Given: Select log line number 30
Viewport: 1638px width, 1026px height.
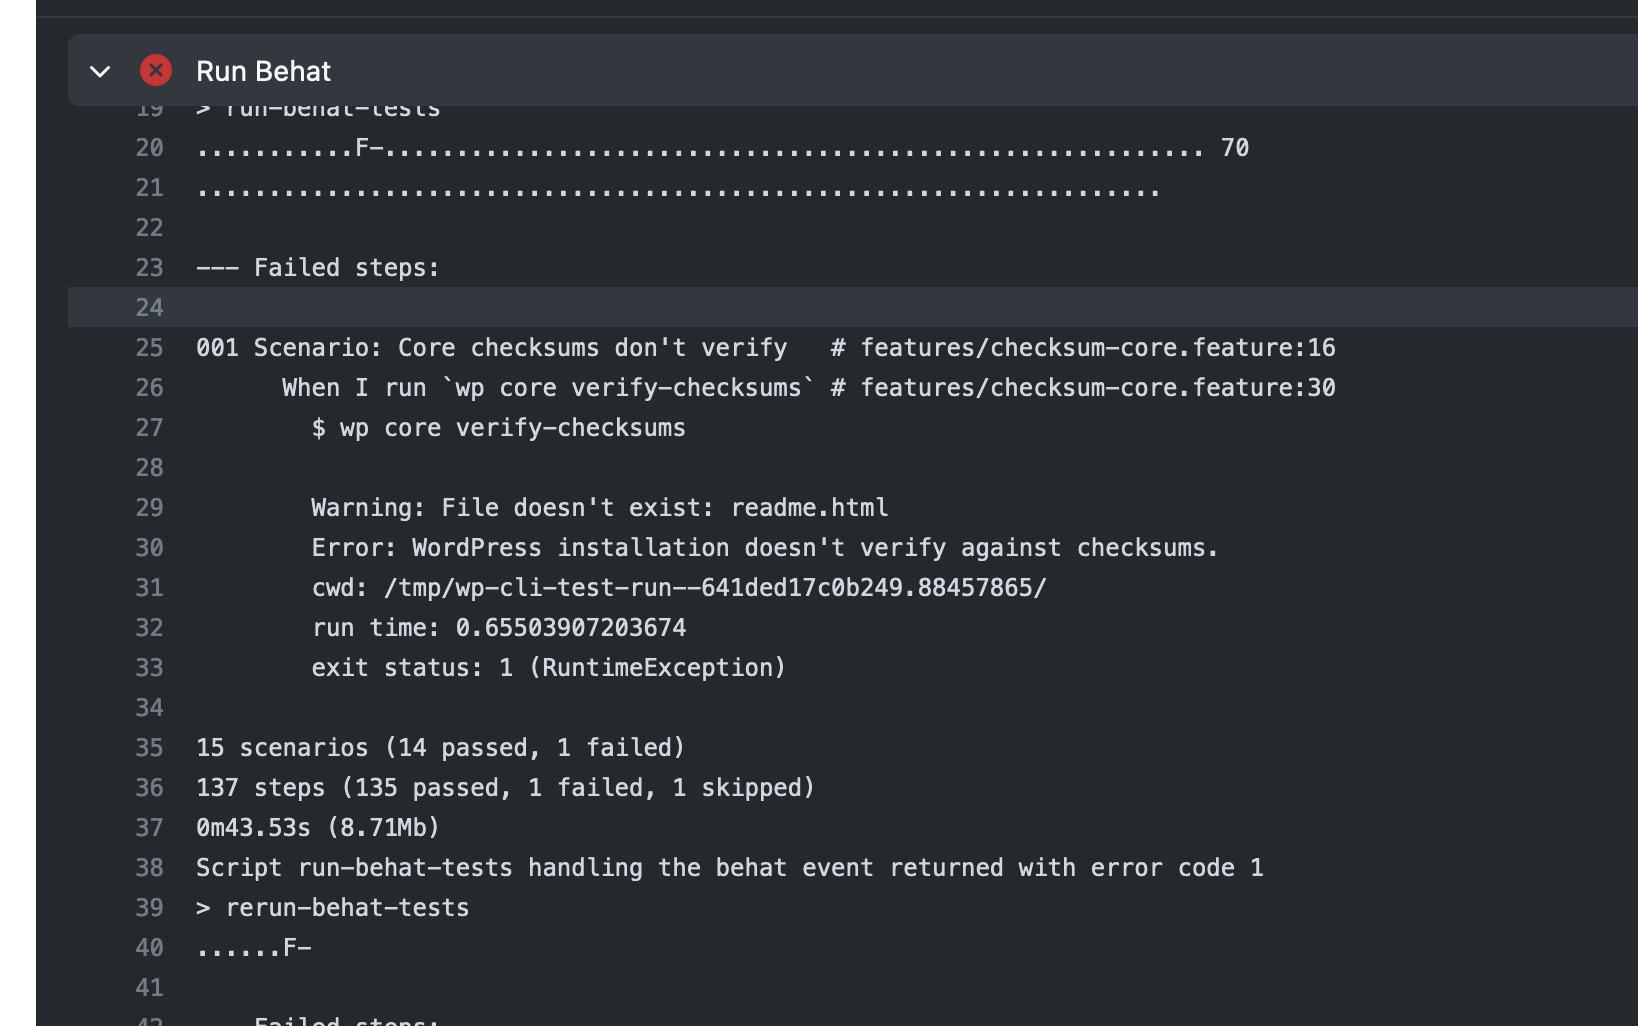Looking at the screenshot, I should [x=150, y=548].
